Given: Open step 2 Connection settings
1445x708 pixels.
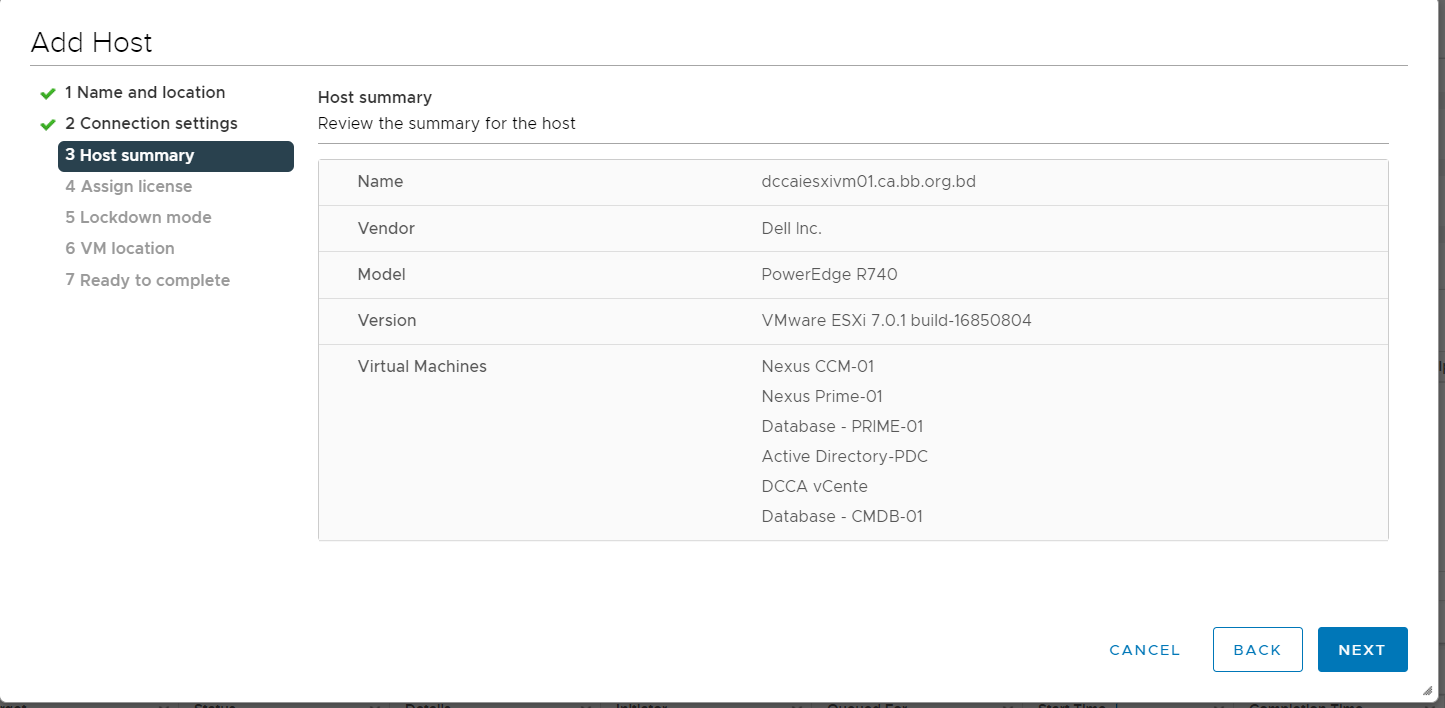Looking at the screenshot, I should tap(151, 123).
